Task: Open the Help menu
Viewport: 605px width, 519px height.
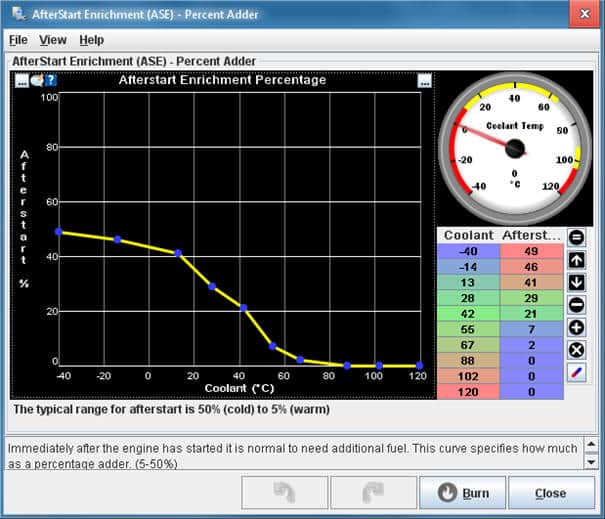Action: point(91,40)
